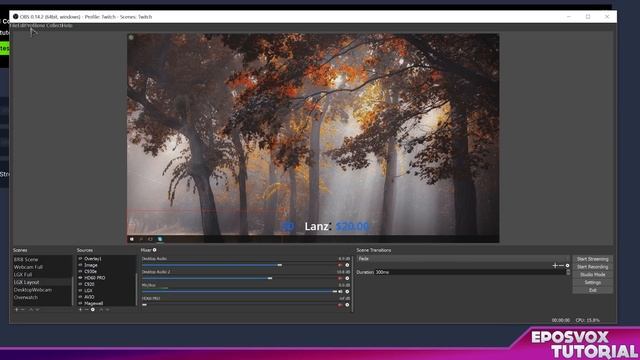Click Start Streaming button
The width and height of the screenshot is (640, 360).
tap(592, 259)
